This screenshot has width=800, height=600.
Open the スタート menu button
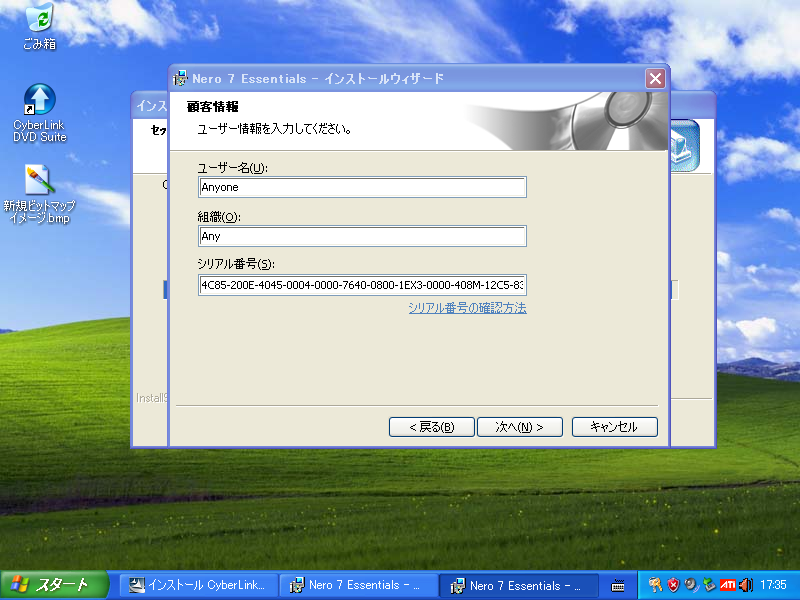[x=54, y=585]
